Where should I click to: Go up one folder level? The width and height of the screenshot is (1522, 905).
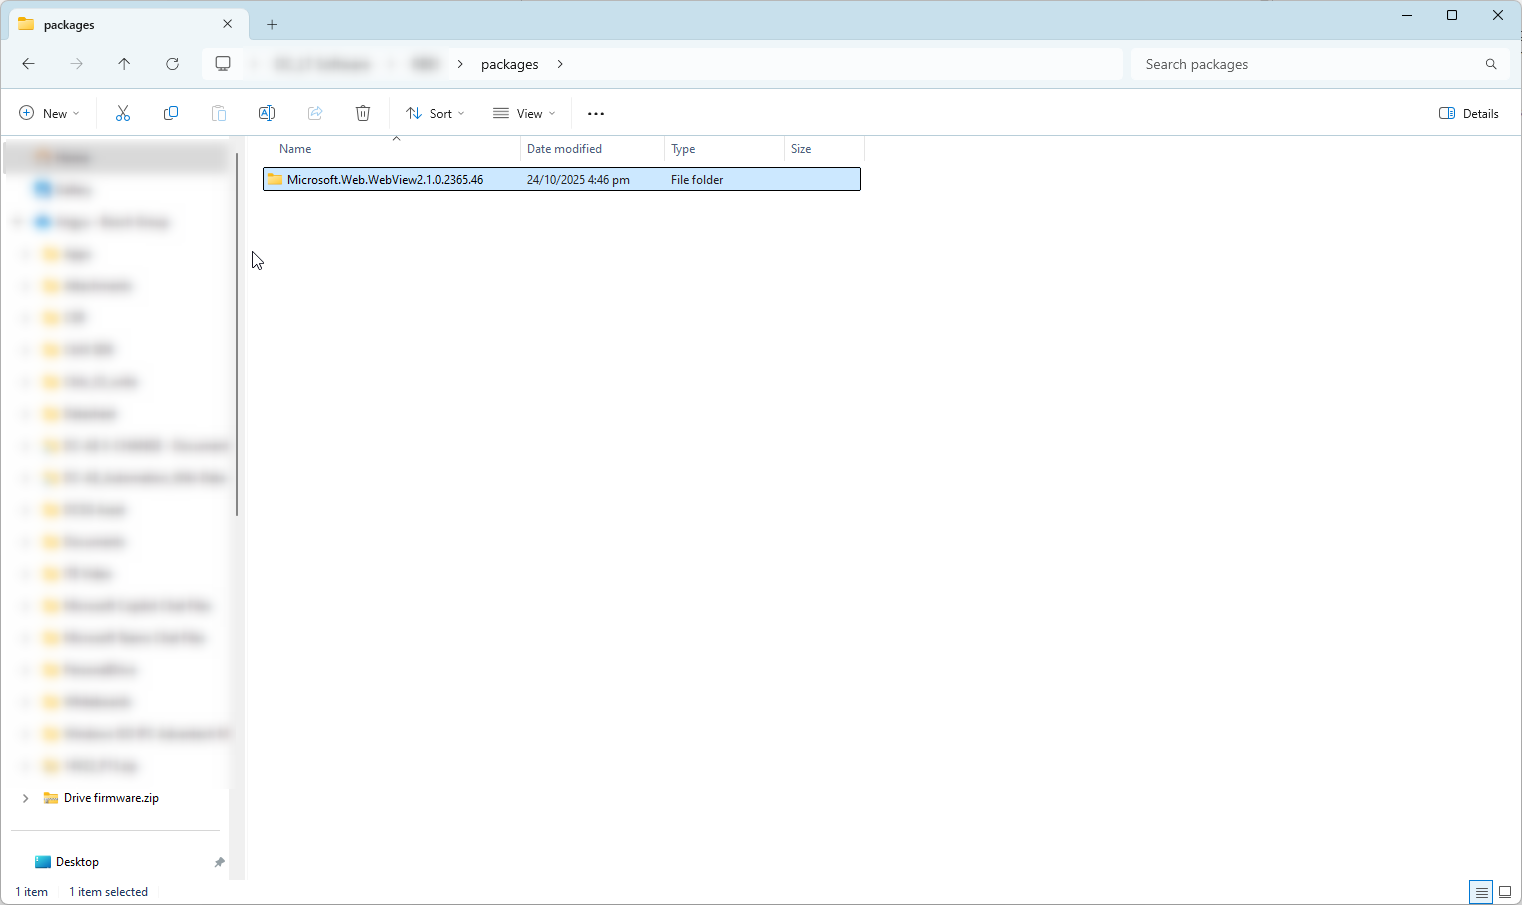[124, 64]
